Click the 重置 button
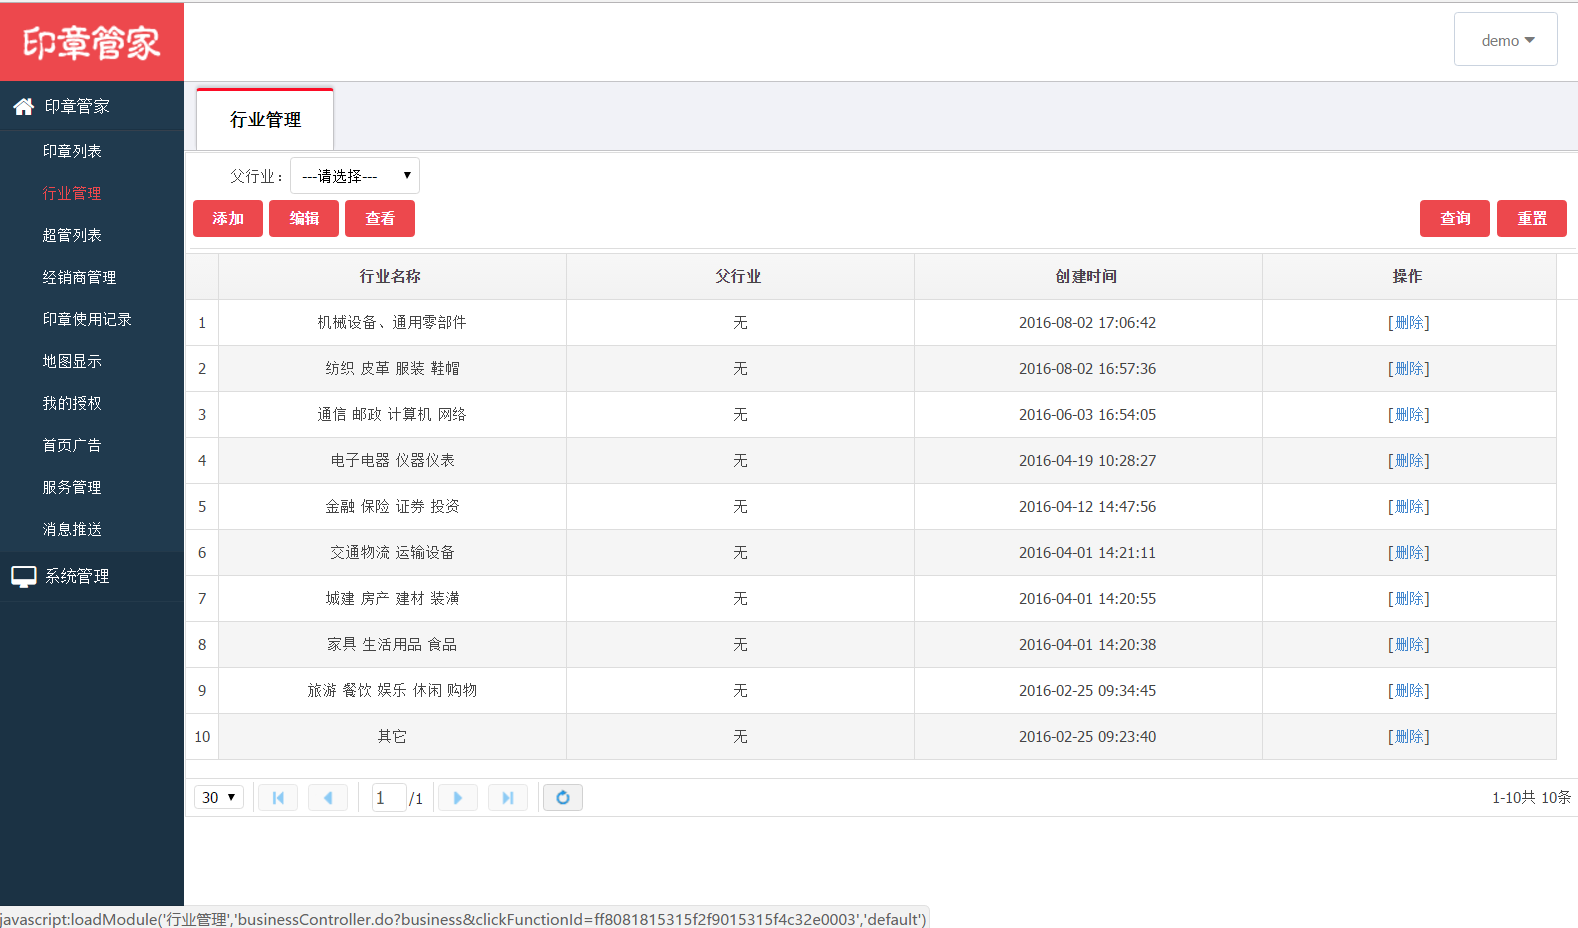This screenshot has width=1578, height=928. coord(1532,219)
